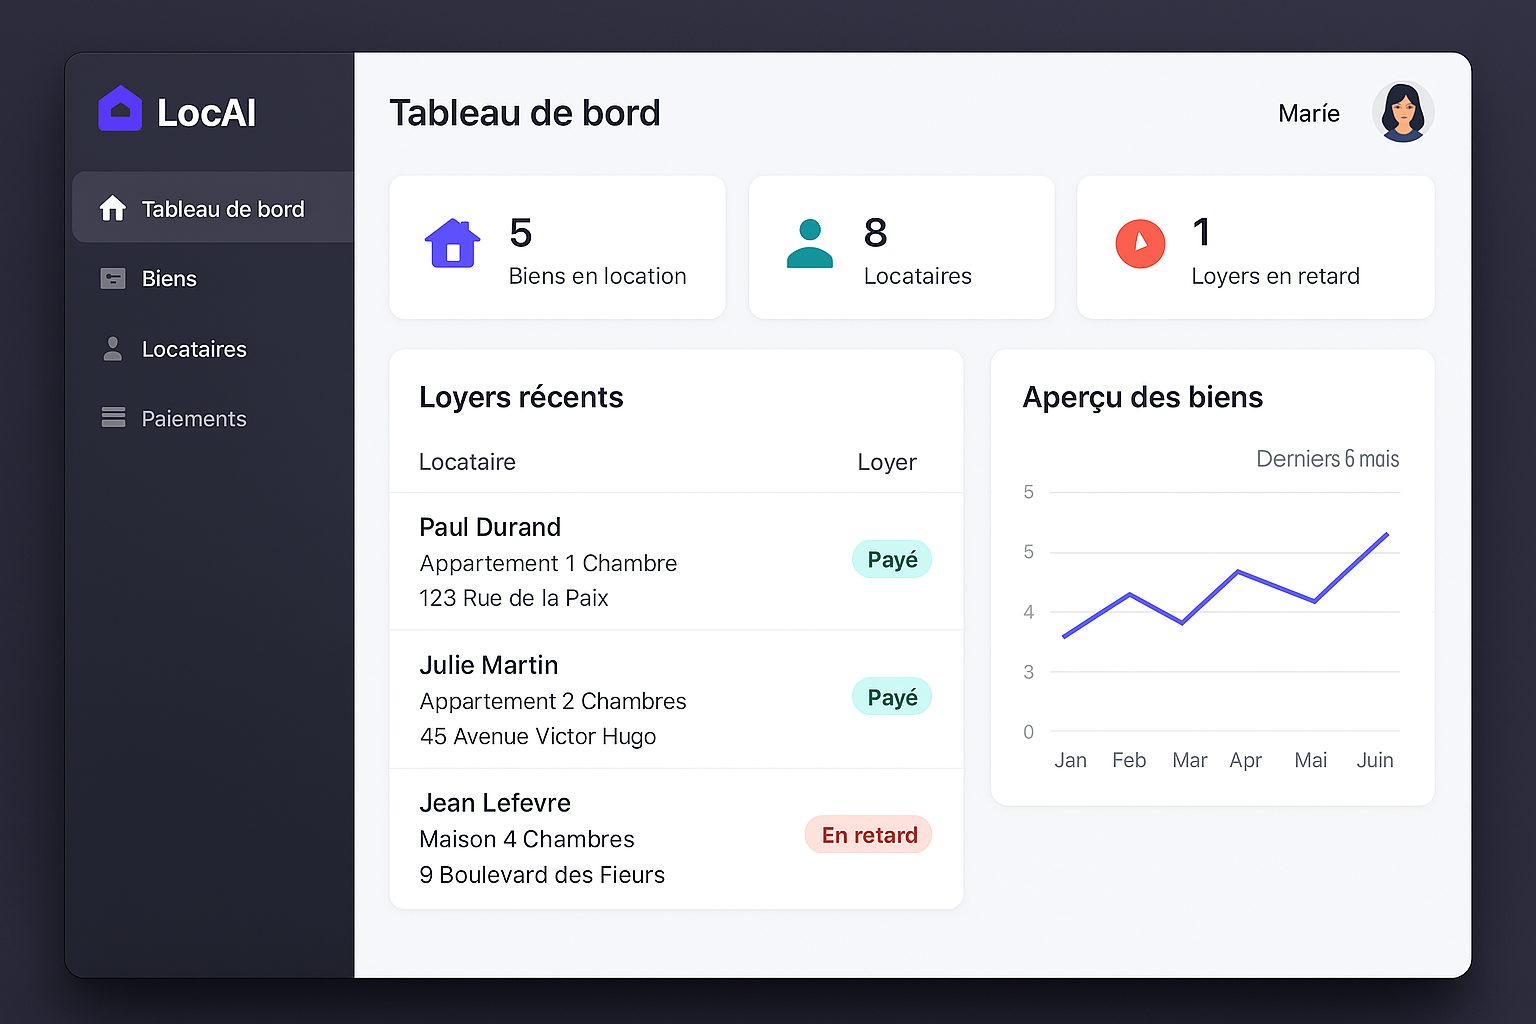
Task: Click the Juin data point on chart
Action: [1387, 534]
